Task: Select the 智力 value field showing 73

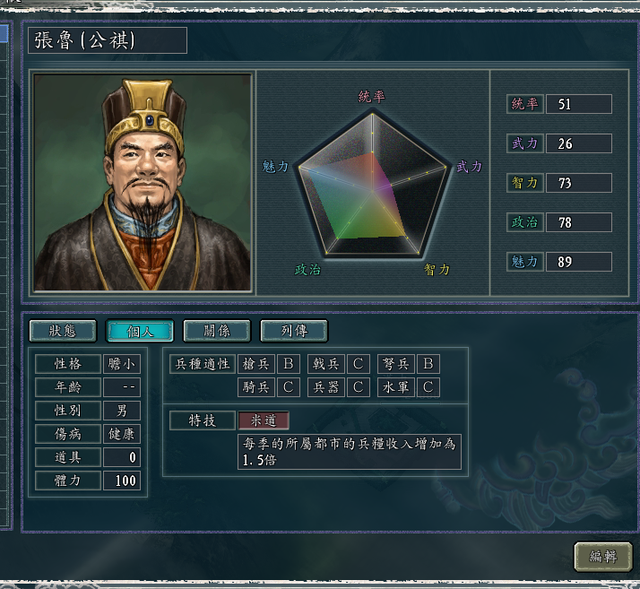Action: (579, 183)
